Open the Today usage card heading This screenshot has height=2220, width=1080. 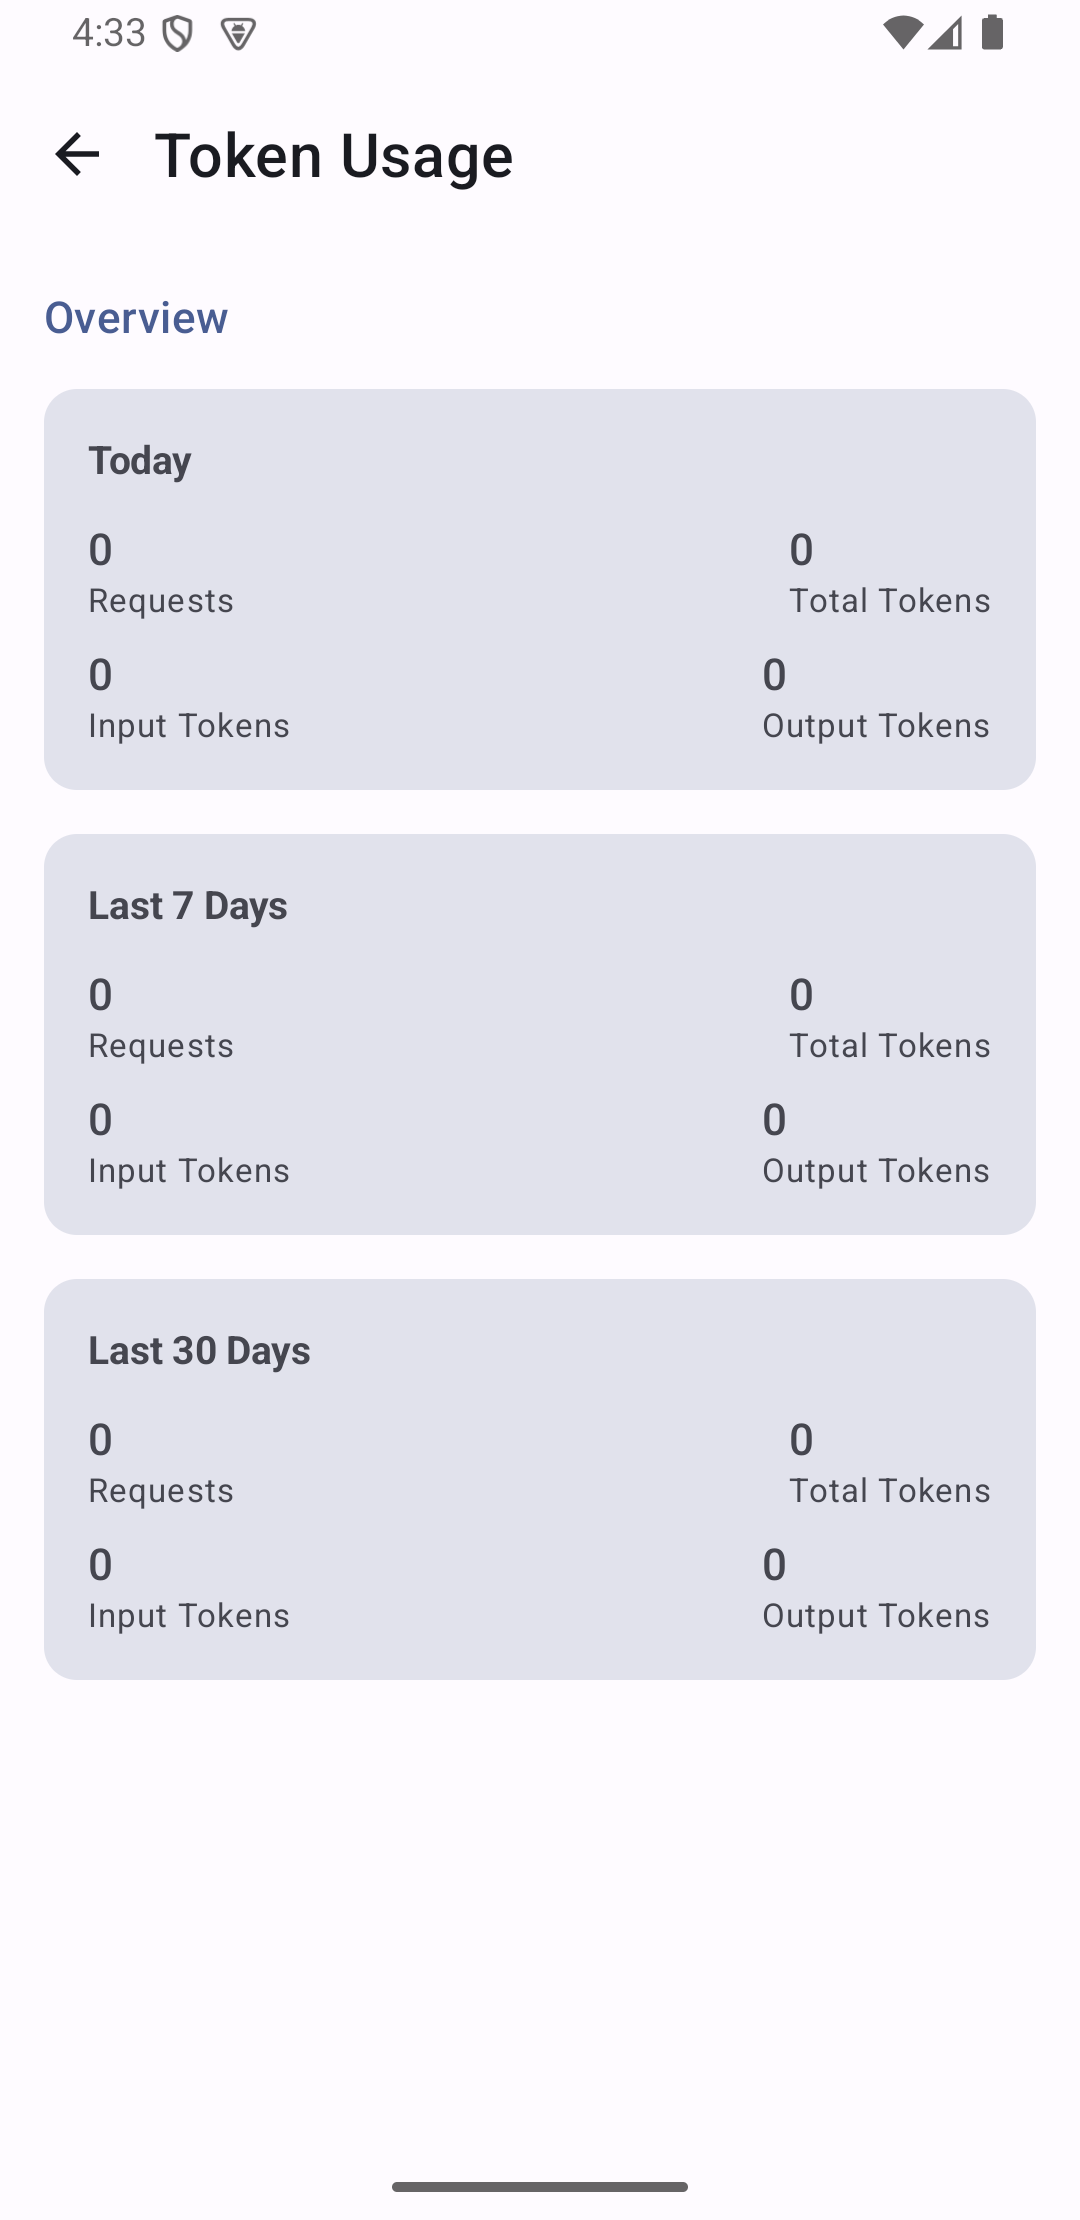click(x=140, y=461)
